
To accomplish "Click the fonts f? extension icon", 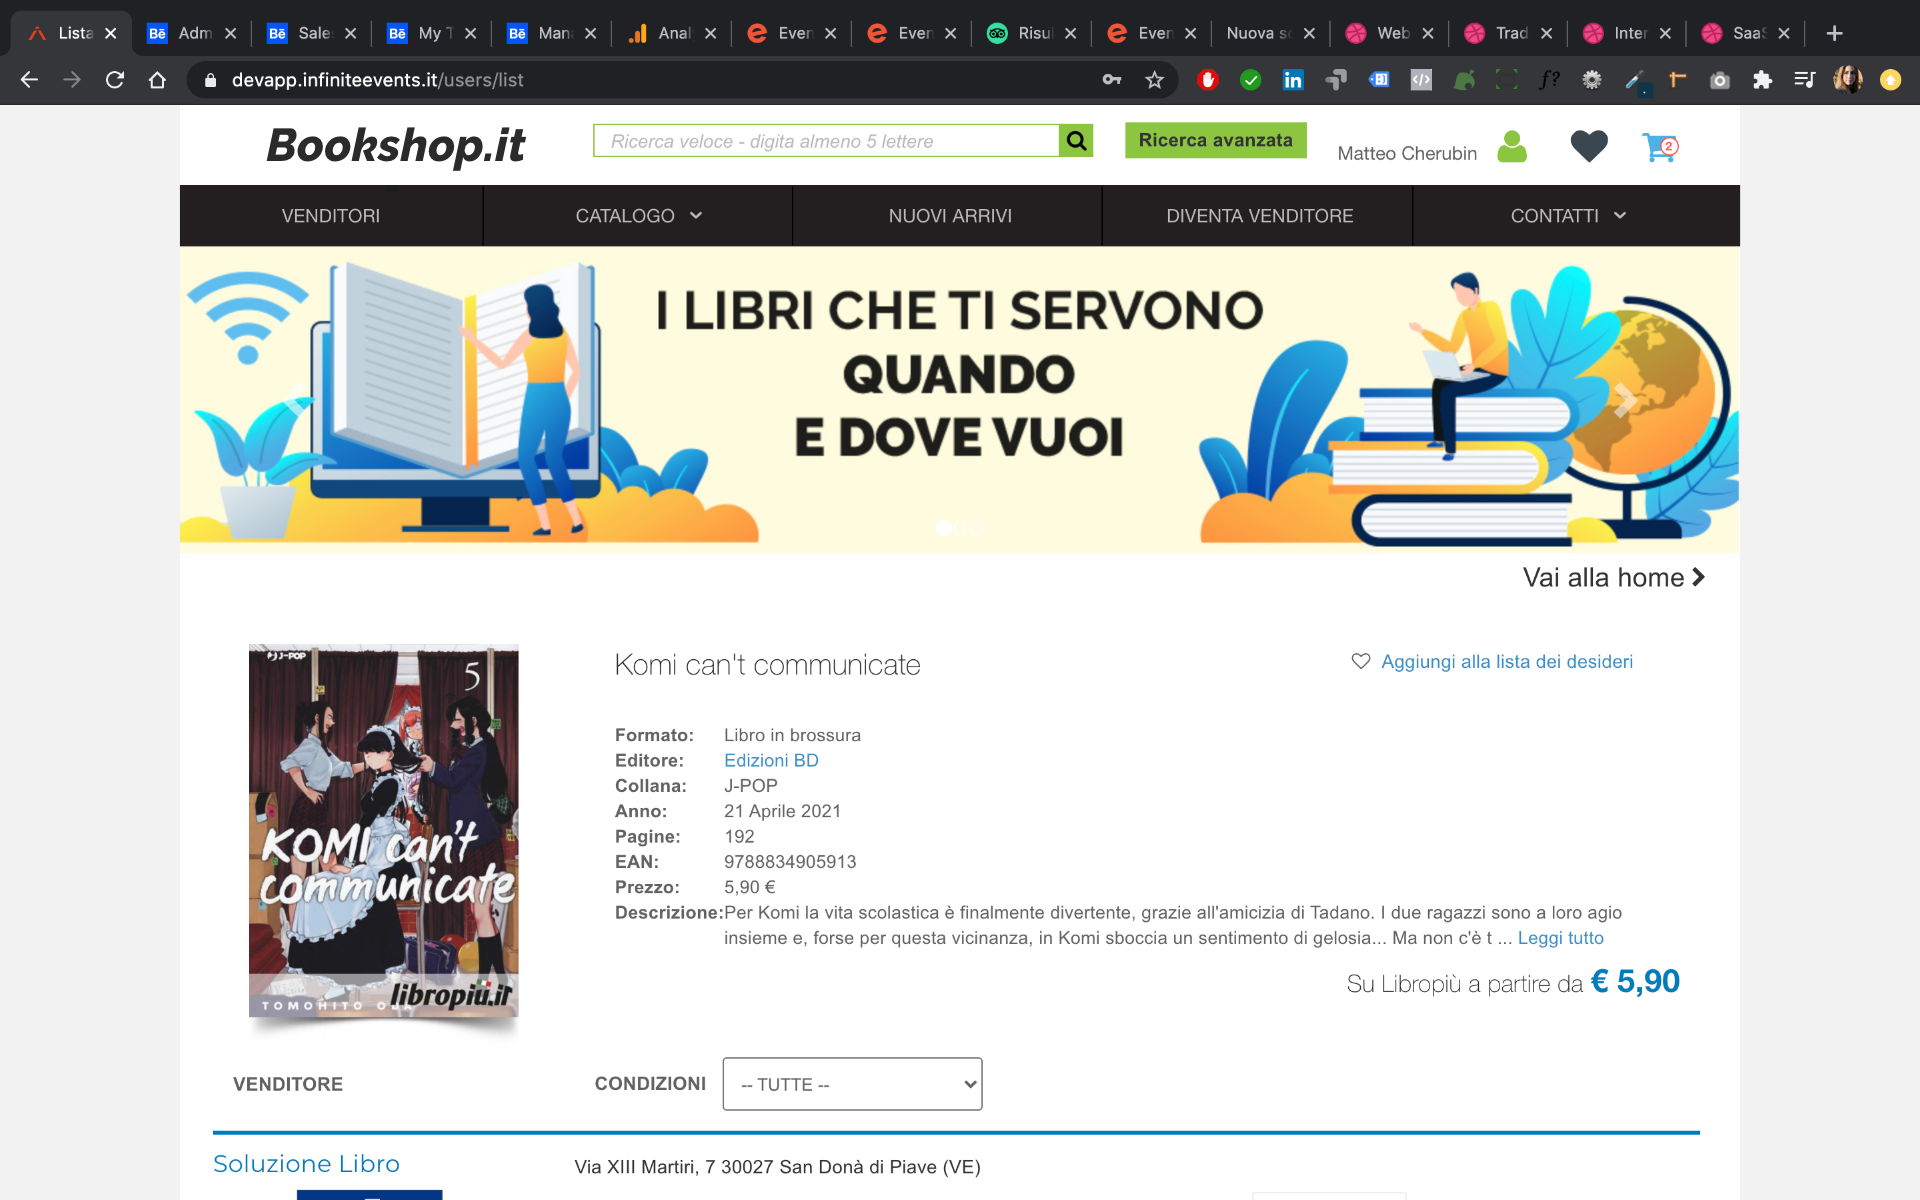I will 1549,80.
